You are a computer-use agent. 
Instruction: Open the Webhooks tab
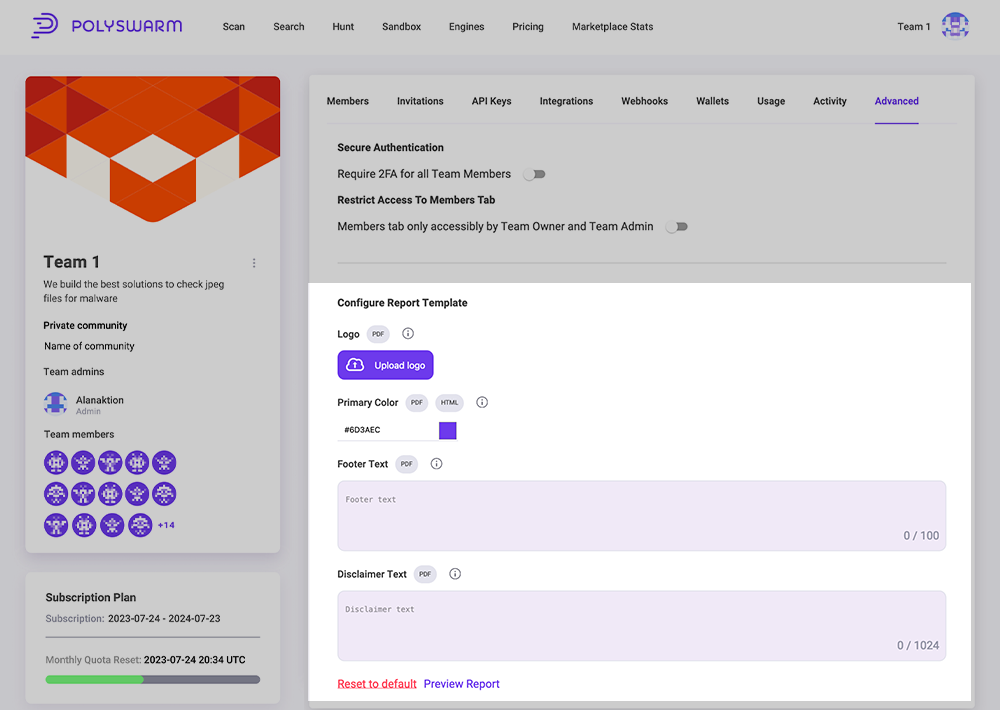(x=644, y=101)
